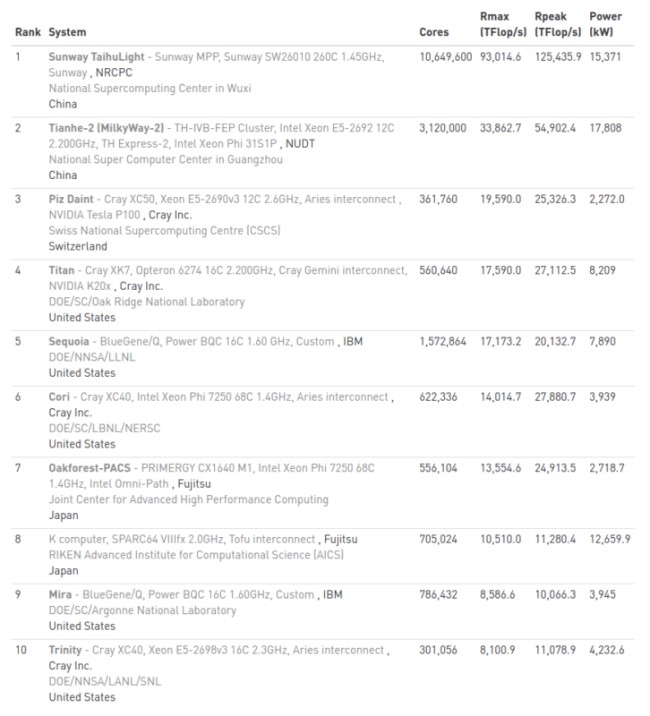The image size is (650, 716).
Task: Open the DOE/NNSA/LLNL site link
Action: pos(92,357)
